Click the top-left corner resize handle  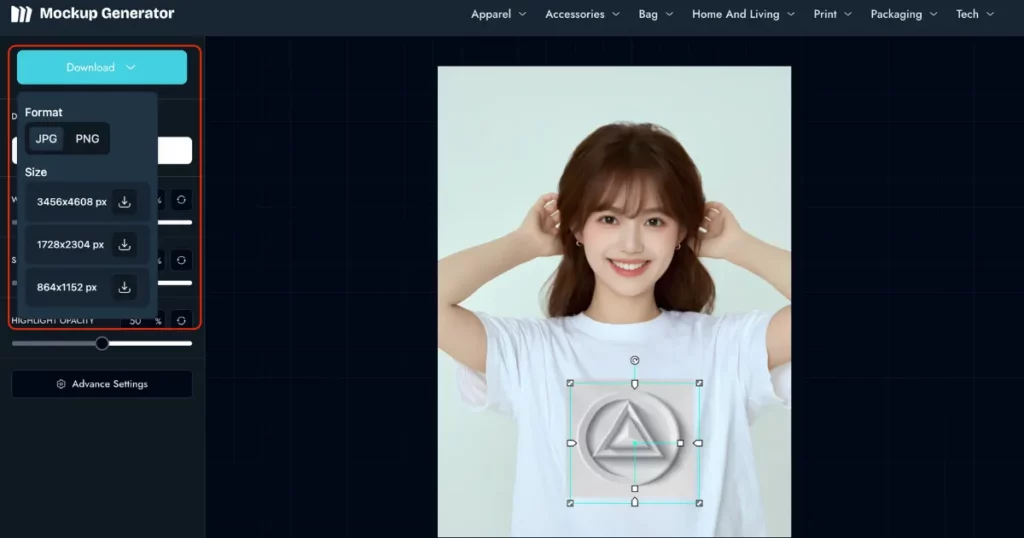coord(570,383)
